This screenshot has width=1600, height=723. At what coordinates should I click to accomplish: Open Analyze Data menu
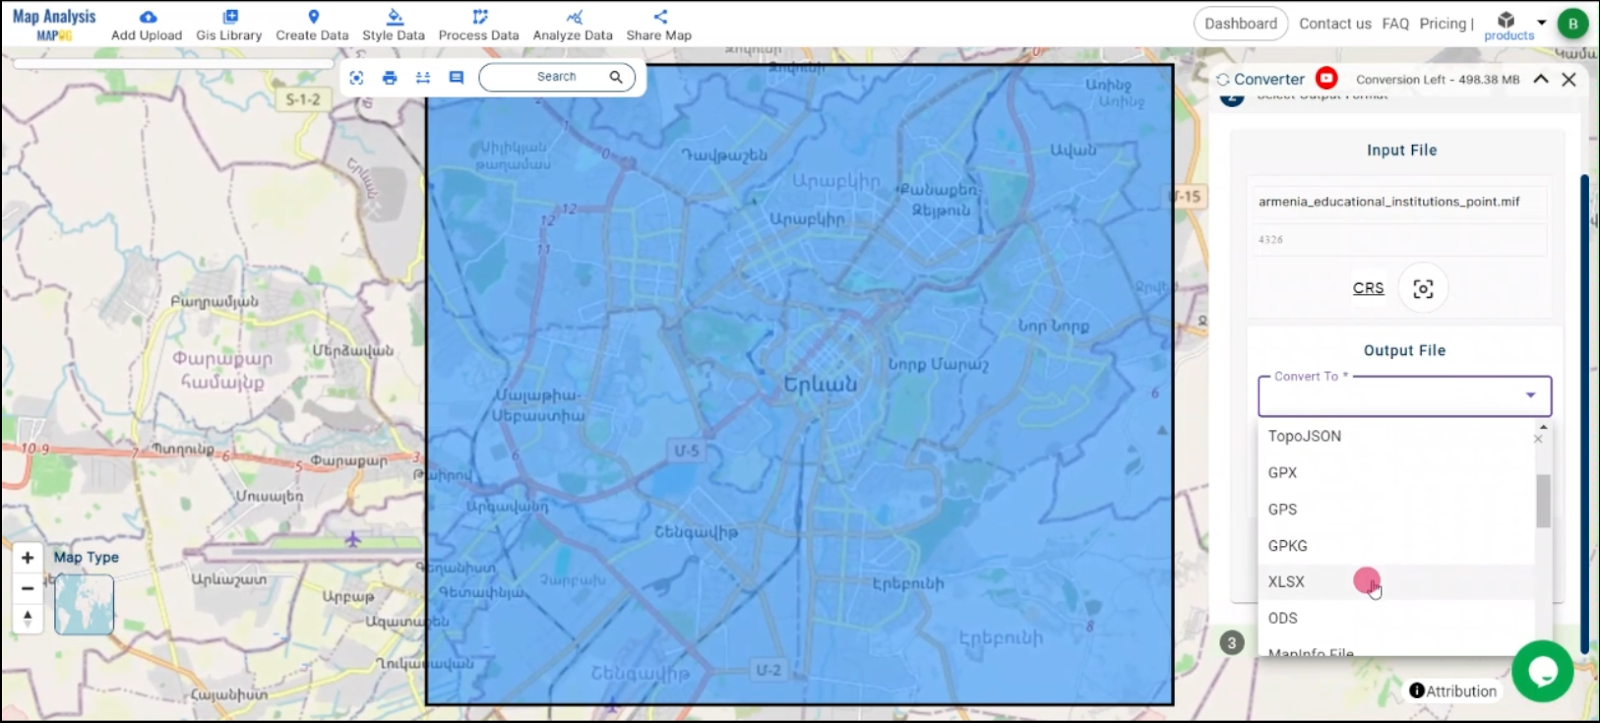[x=573, y=25]
